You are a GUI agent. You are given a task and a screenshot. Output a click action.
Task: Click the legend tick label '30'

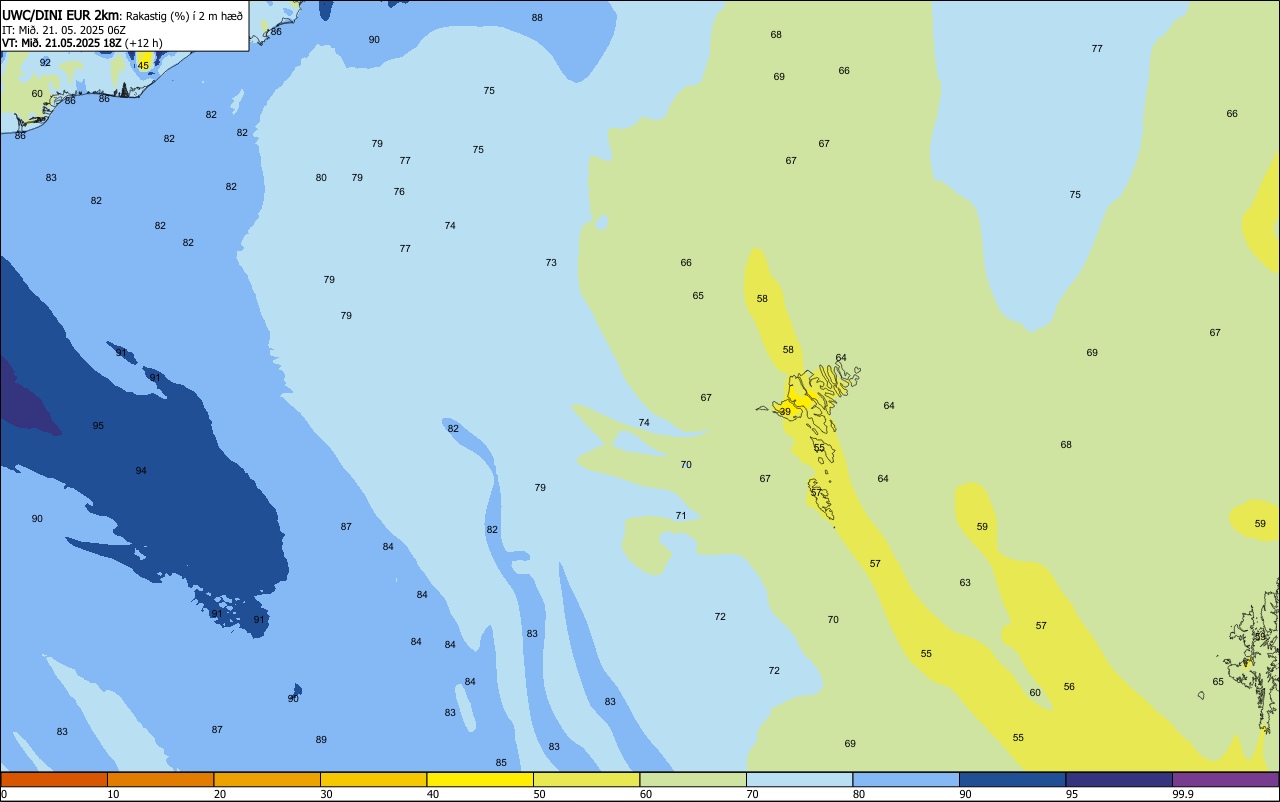[326, 794]
